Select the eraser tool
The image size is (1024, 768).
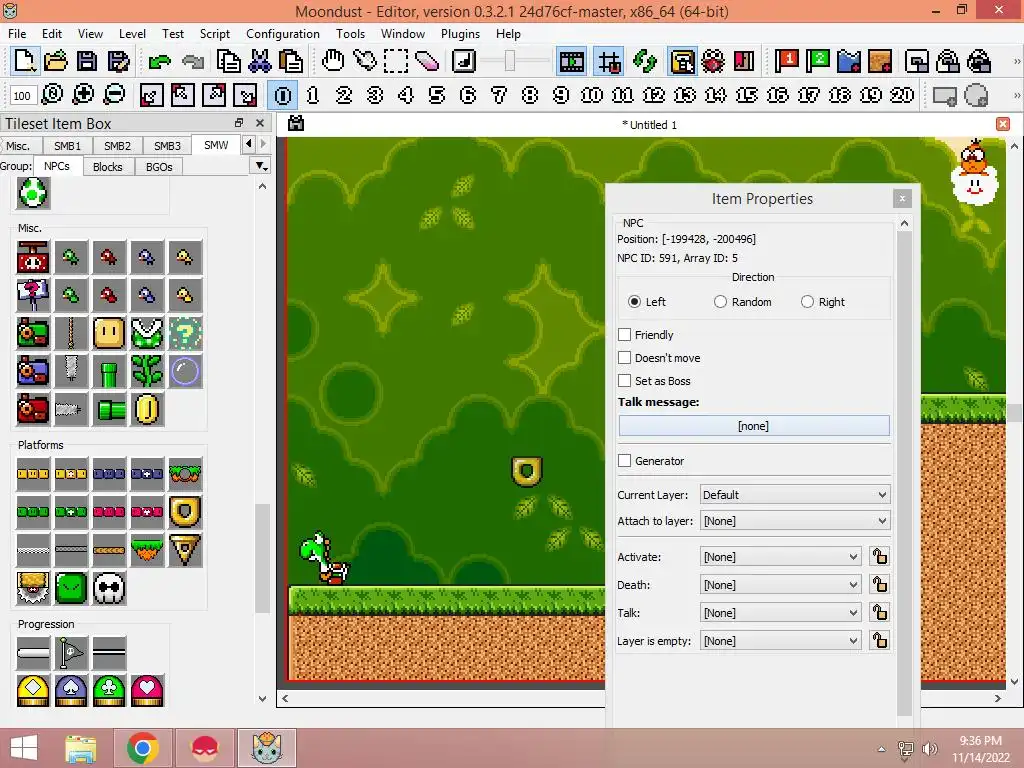coord(427,62)
